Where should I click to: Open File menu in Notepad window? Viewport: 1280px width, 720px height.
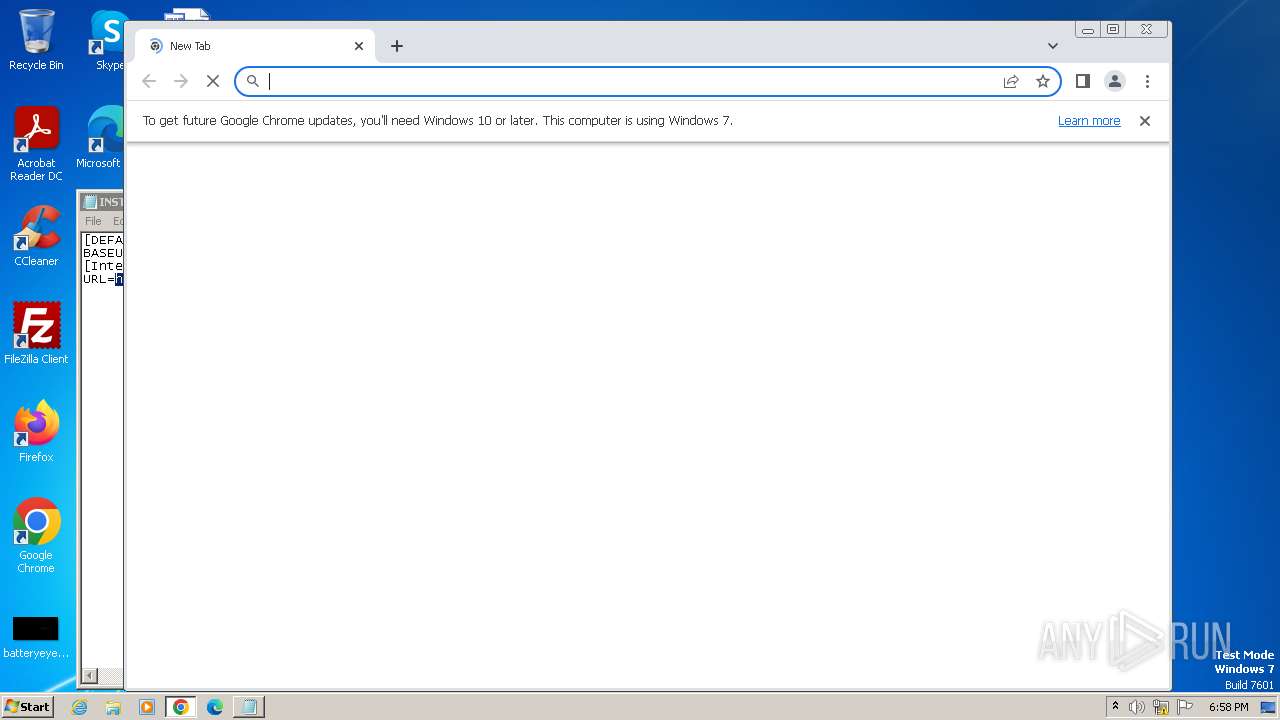tap(93, 221)
